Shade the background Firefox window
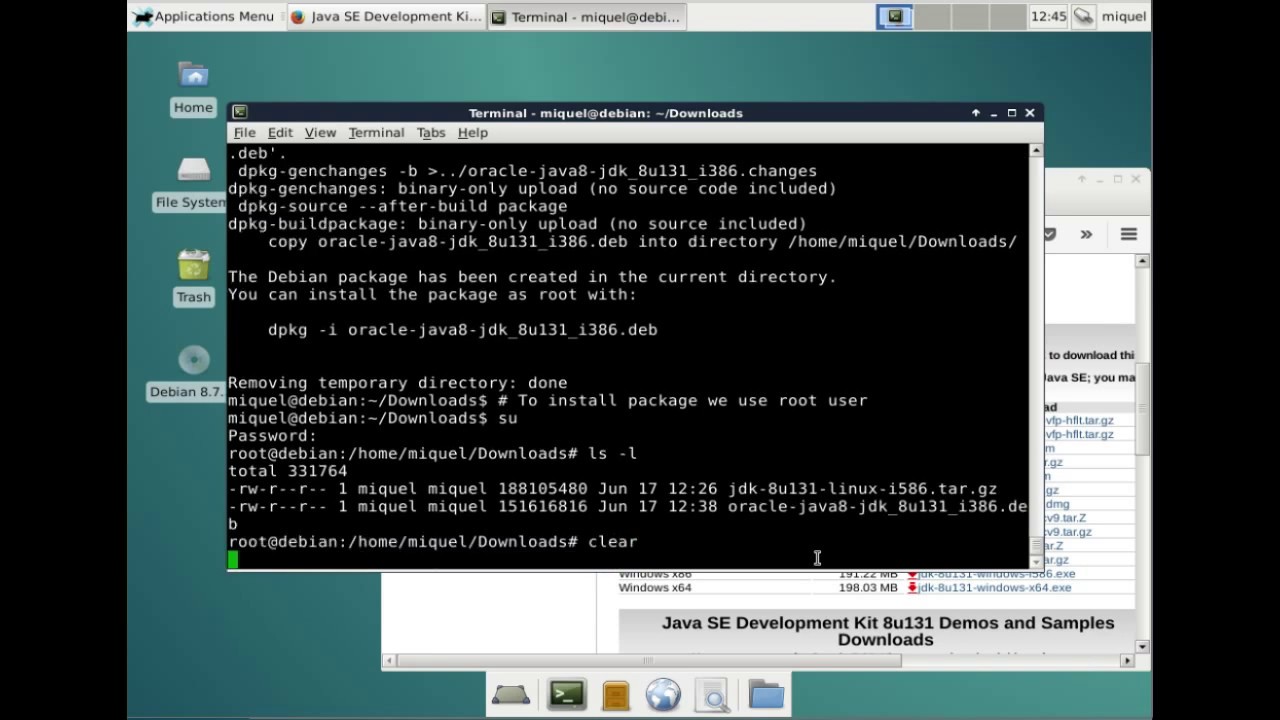Image resolution: width=1280 pixels, height=720 pixels. 1081,179
